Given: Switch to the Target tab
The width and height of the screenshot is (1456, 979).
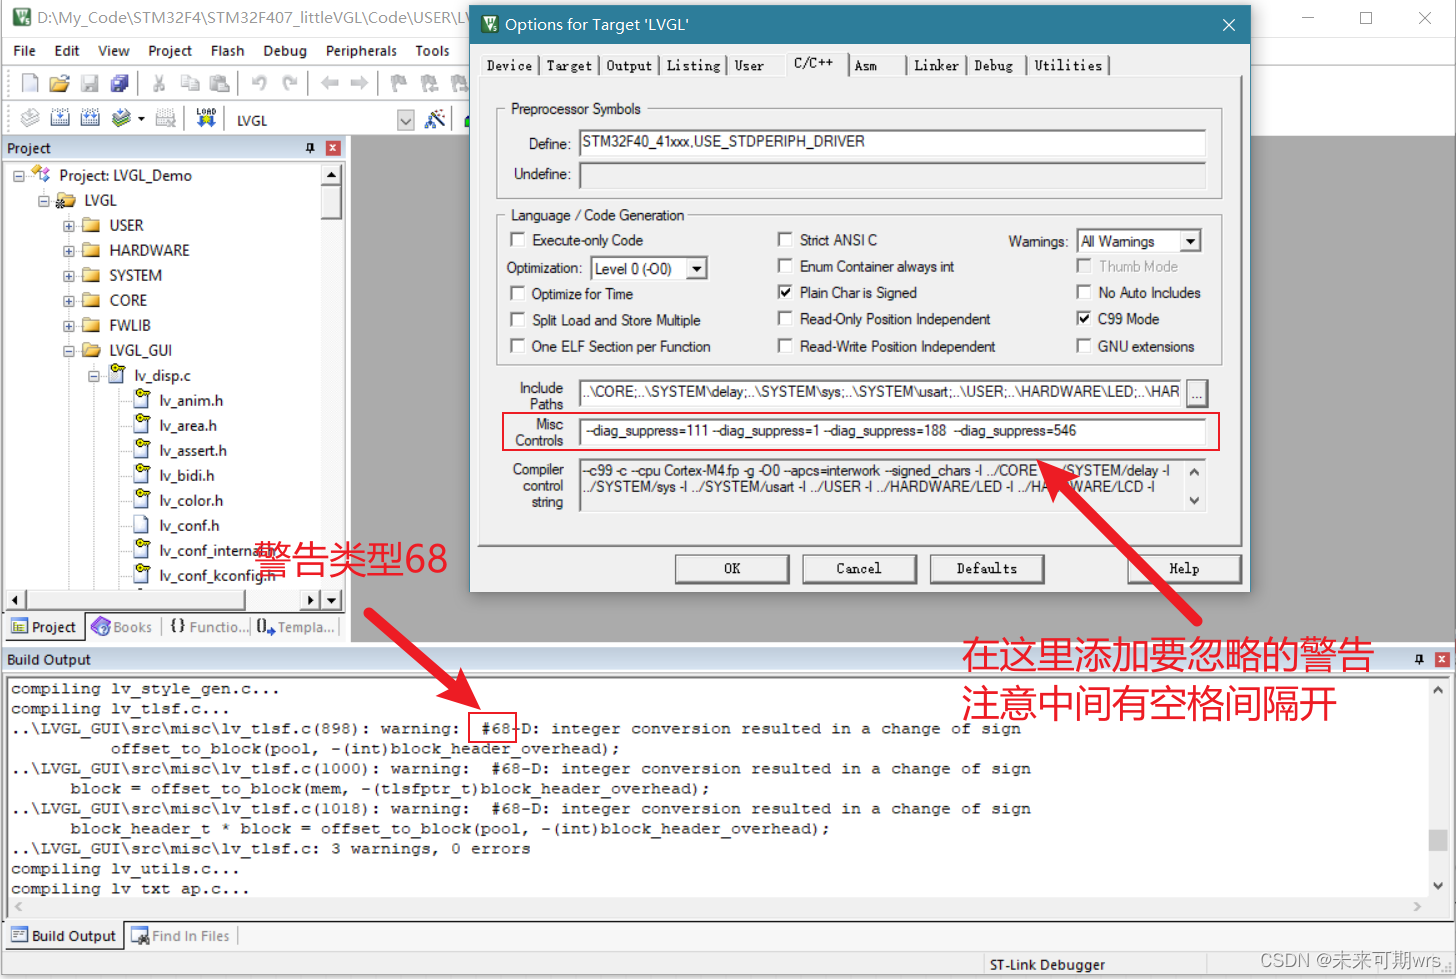Looking at the screenshot, I should [x=569, y=65].
